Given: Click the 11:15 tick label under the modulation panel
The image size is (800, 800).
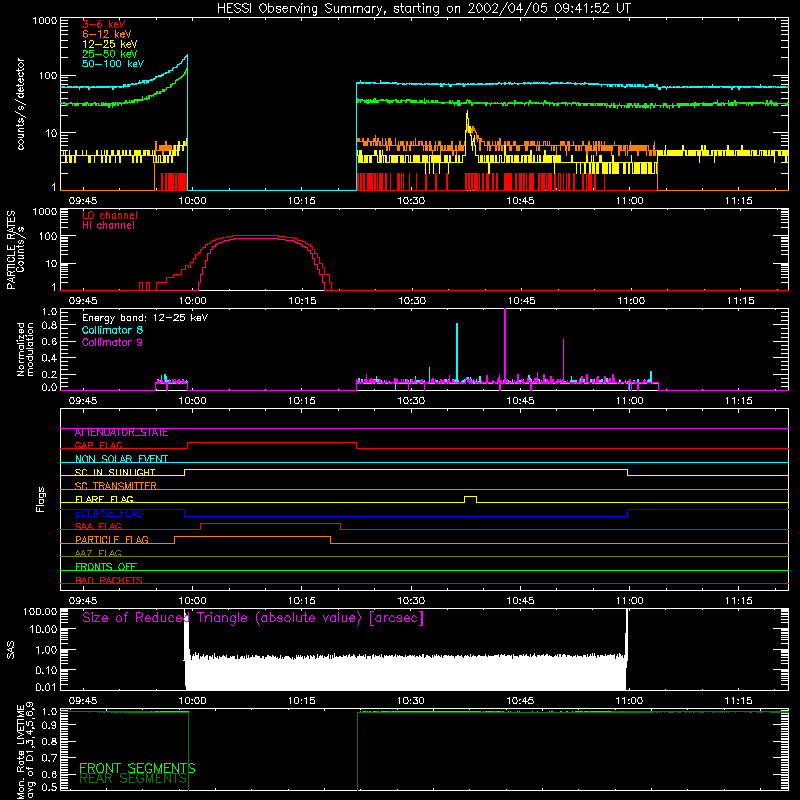Looking at the screenshot, I should [738, 401].
